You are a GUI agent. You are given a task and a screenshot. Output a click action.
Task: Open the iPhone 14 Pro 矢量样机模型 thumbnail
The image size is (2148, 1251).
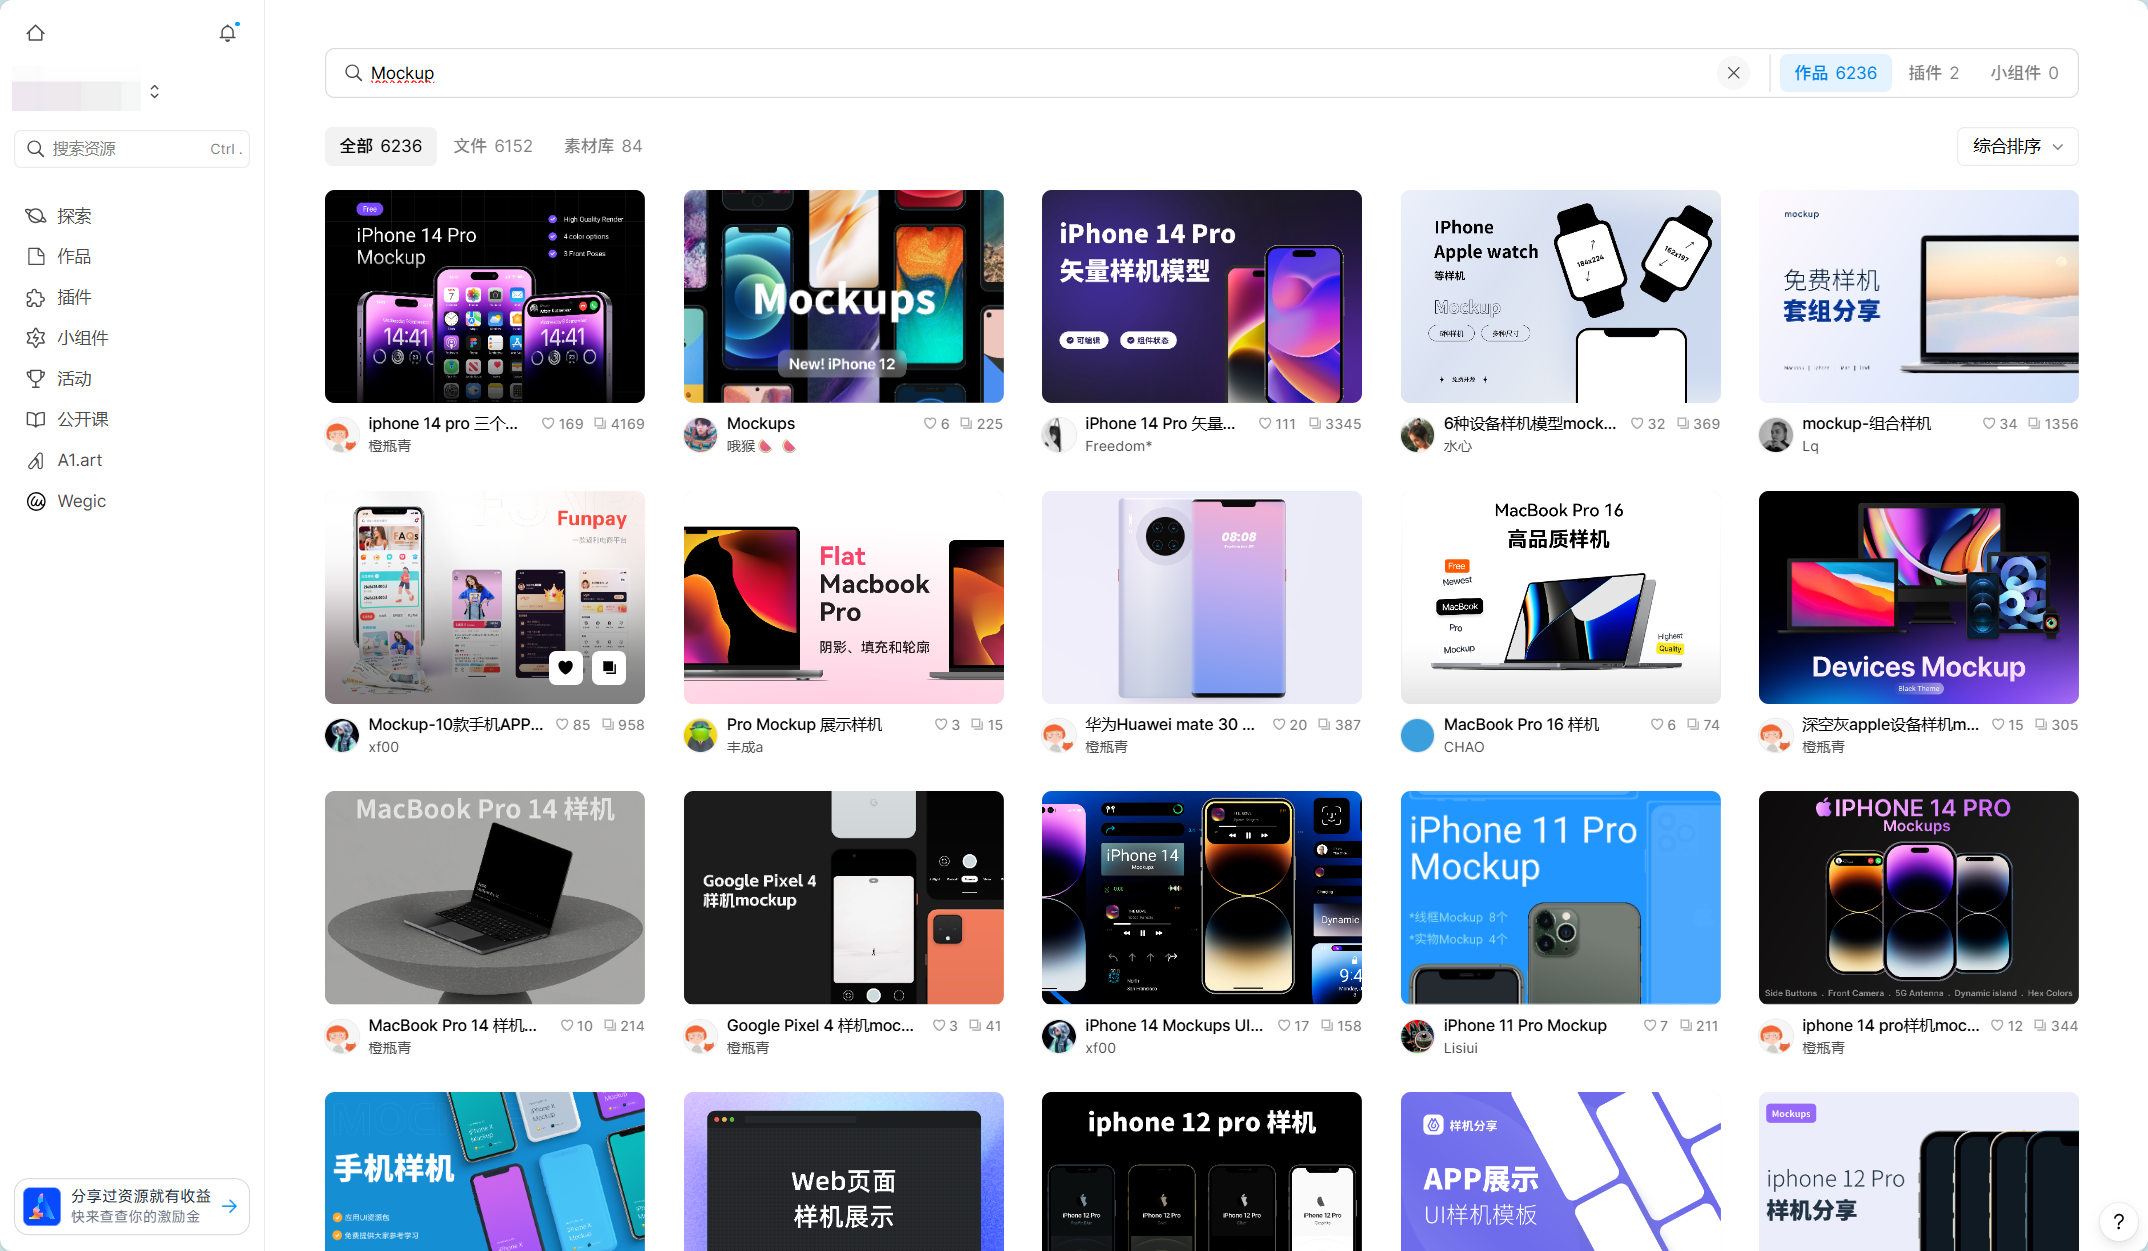1202,296
